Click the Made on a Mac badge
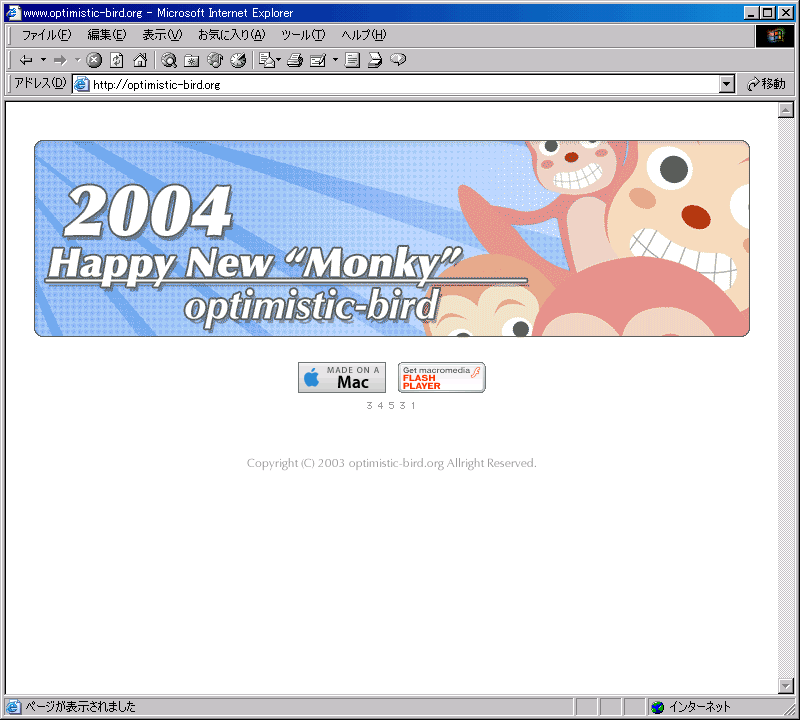The width and height of the screenshot is (800, 720). [x=342, y=378]
